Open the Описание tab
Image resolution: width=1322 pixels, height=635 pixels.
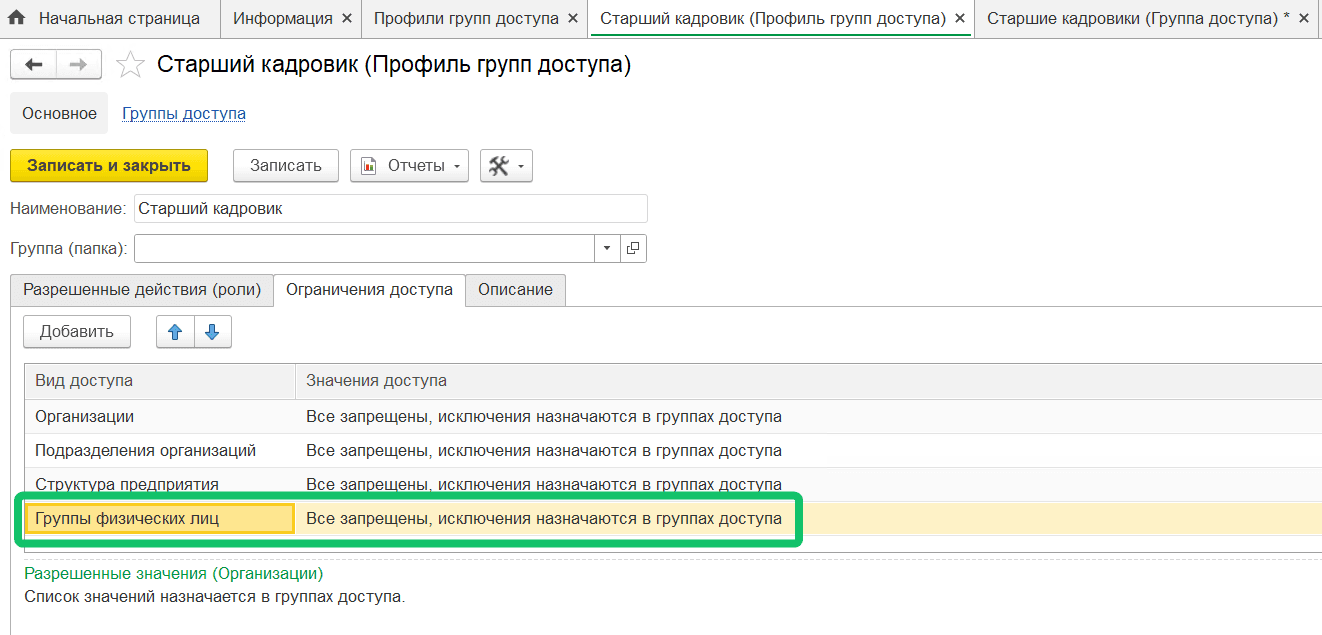tap(515, 290)
